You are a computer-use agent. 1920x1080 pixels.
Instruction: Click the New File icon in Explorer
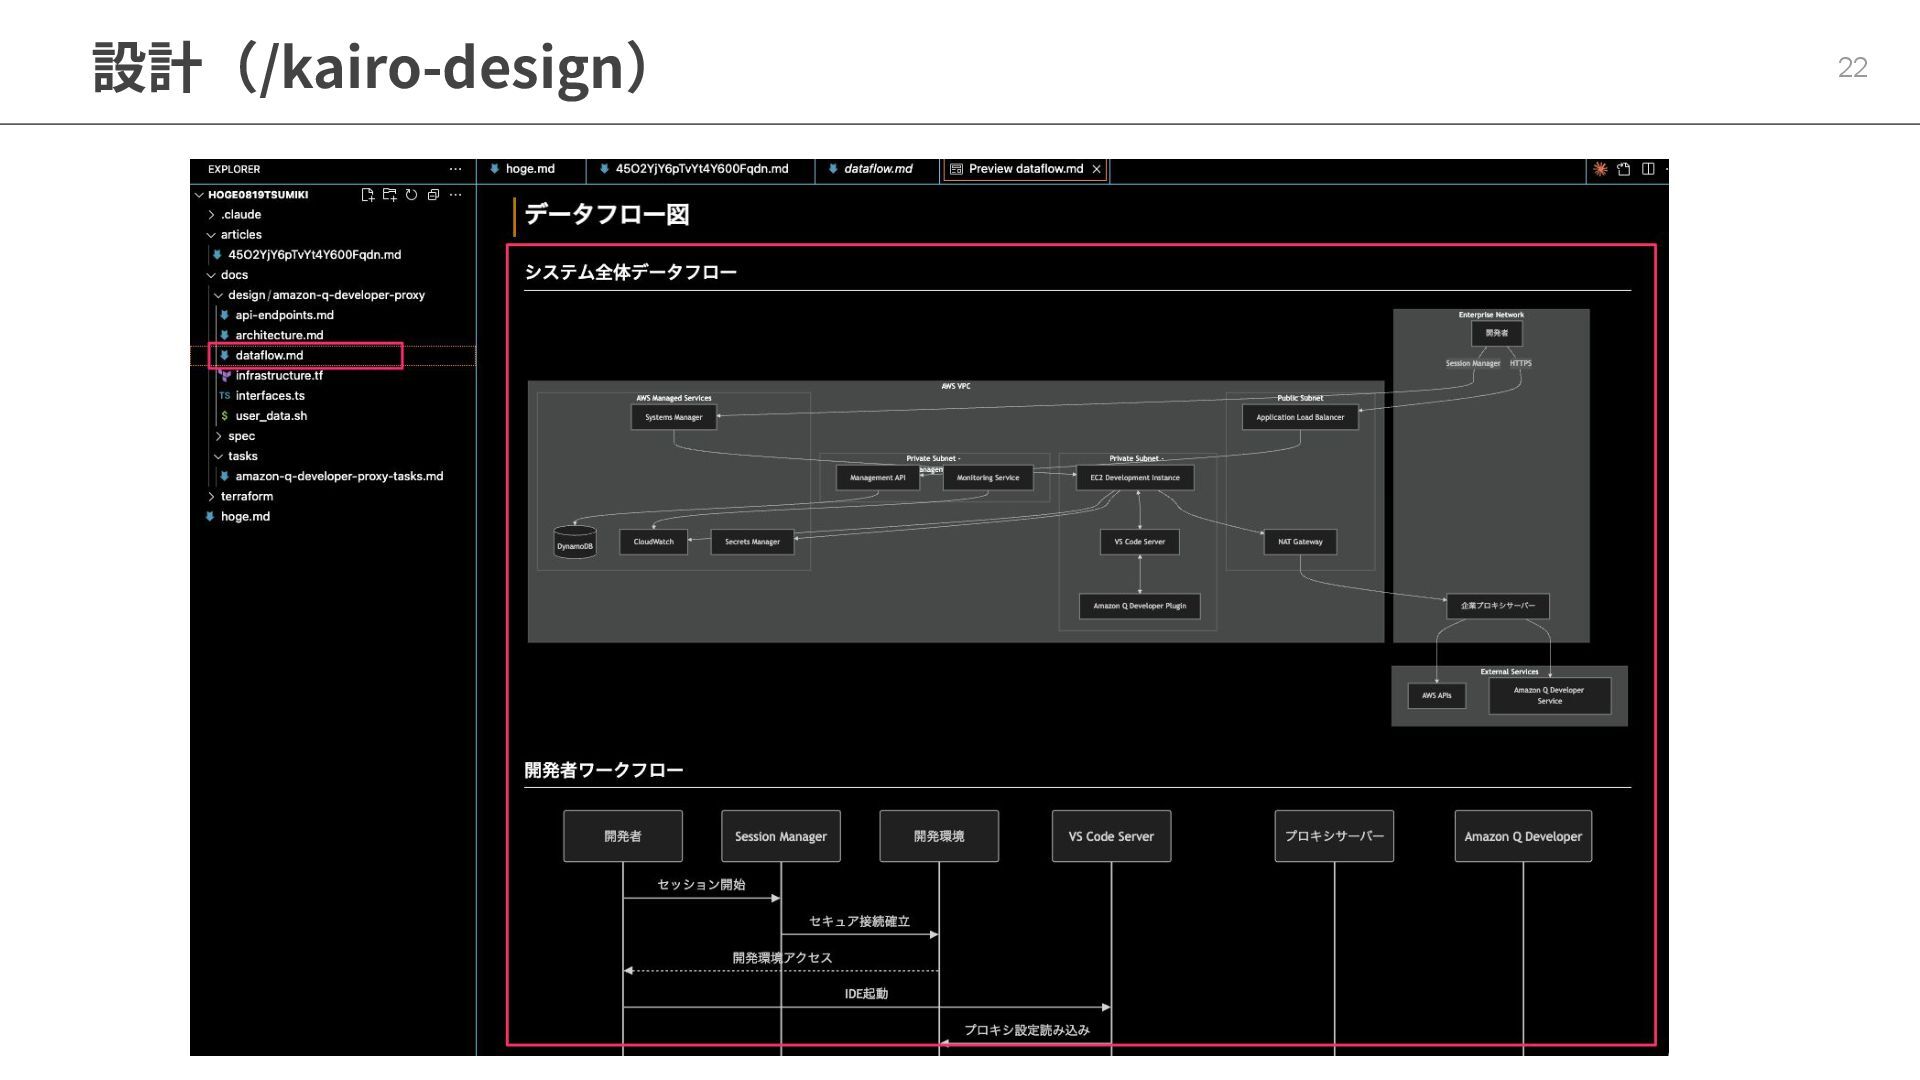tap(367, 195)
